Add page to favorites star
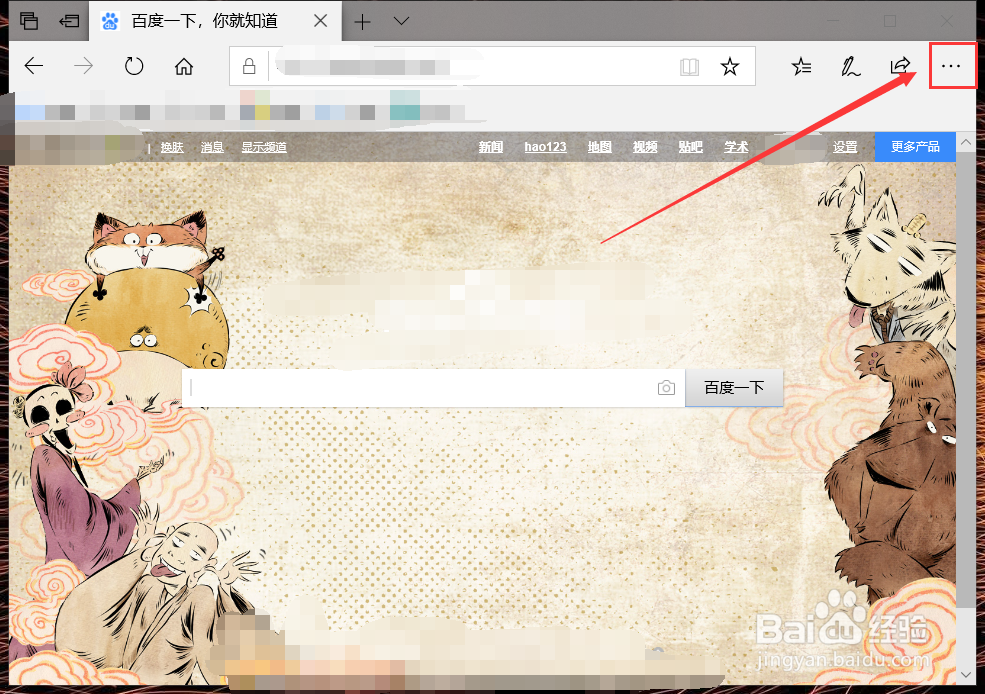The height and width of the screenshot is (694, 985). coord(730,66)
